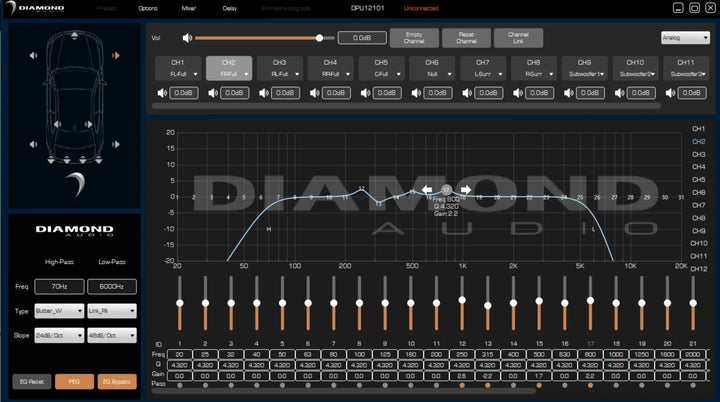Select center speaker at top of car
720x402 pixels.
pyautogui.click(x=74, y=35)
